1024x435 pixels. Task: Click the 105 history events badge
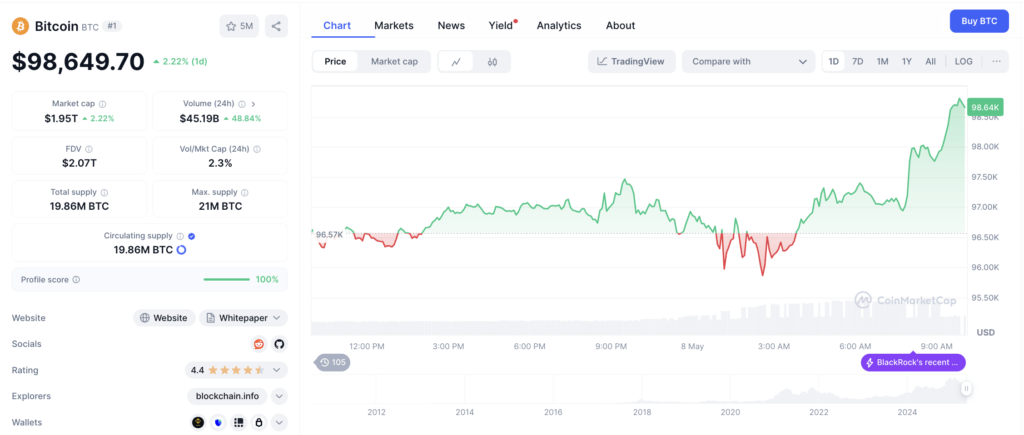pos(333,362)
